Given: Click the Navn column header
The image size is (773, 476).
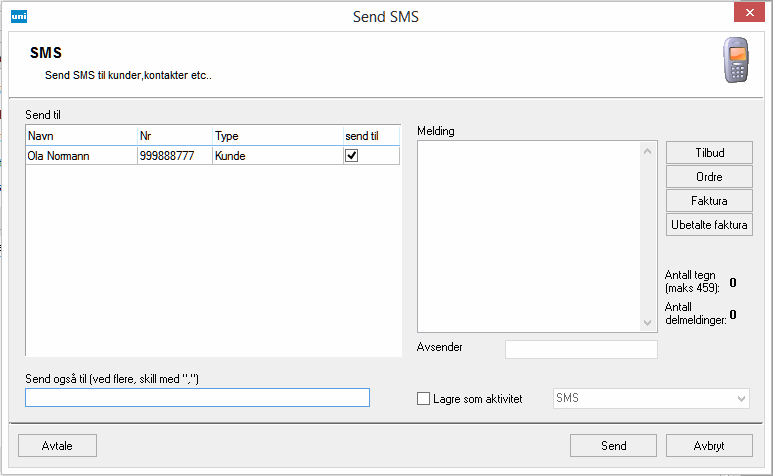Looking at the screenshot, I should [81, 136].
